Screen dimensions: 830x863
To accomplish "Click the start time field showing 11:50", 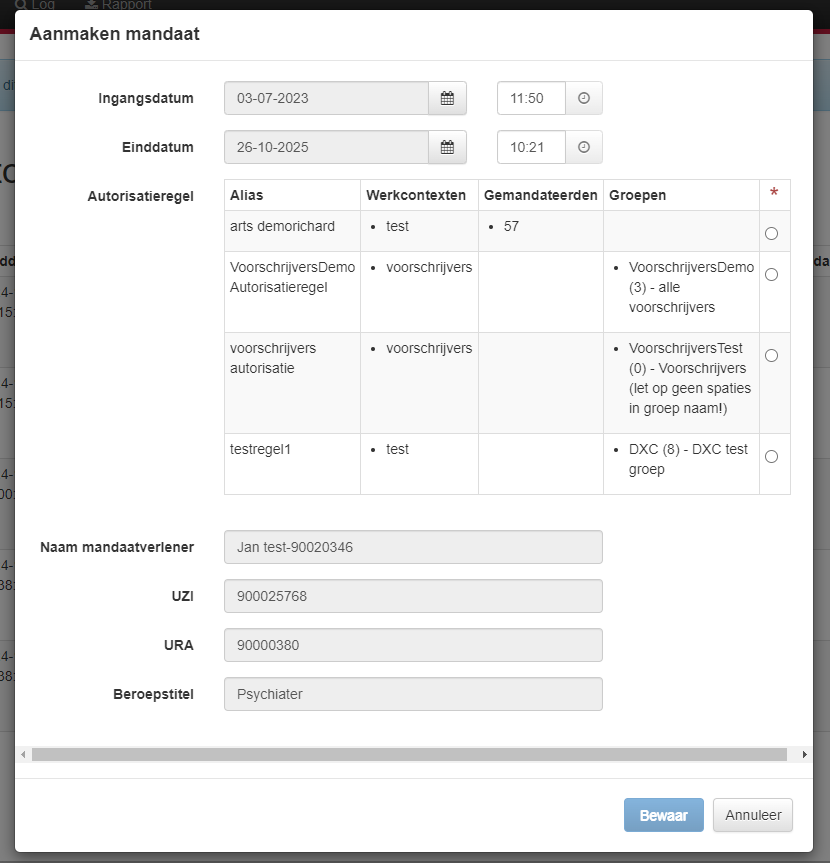I will (531, 98).
